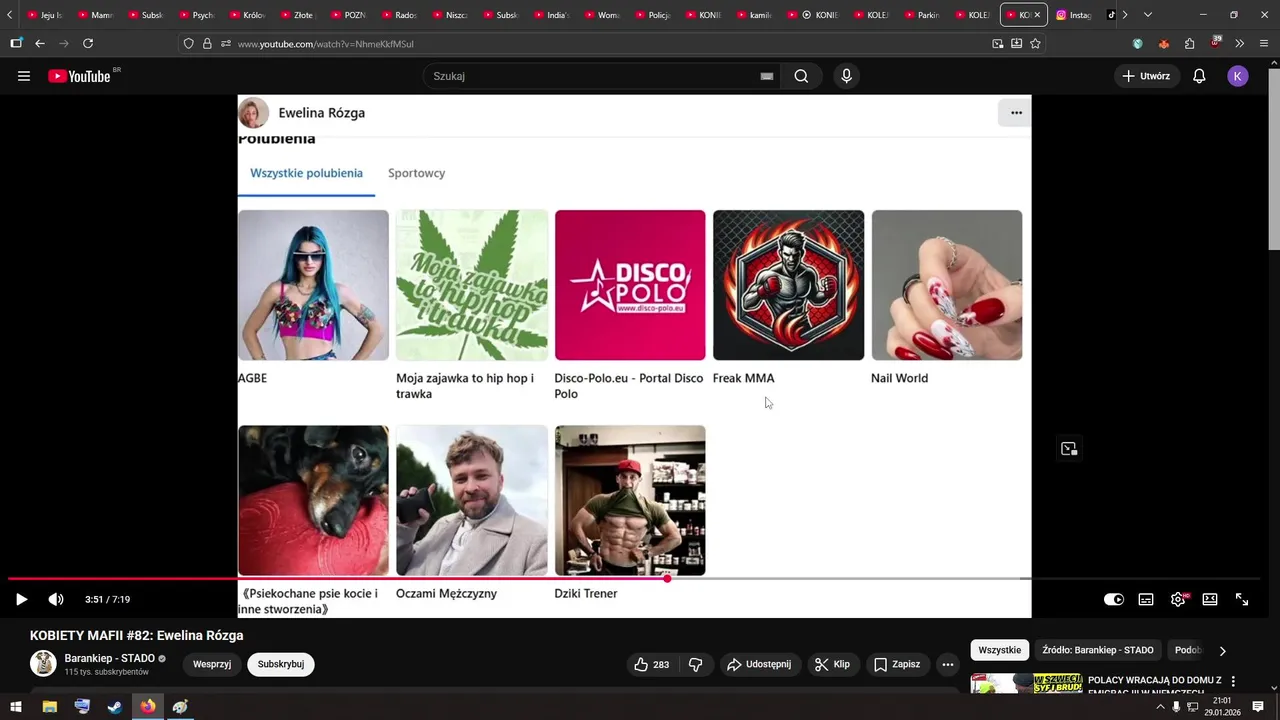Switch to the Instagram tab
This screenshot has height=720, width=1280.
pos(1074,15)
